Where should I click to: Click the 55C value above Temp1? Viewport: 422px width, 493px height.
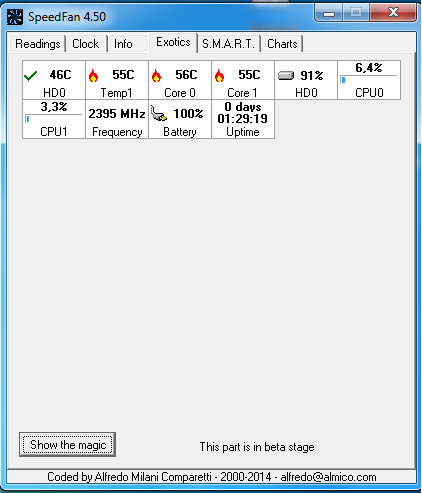(123, 75)
